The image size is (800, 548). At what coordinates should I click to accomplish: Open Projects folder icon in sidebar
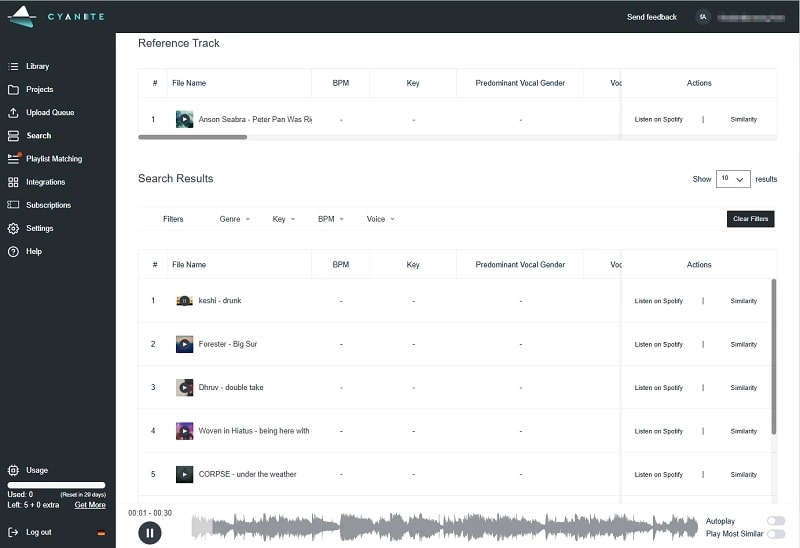coord(13,89)
